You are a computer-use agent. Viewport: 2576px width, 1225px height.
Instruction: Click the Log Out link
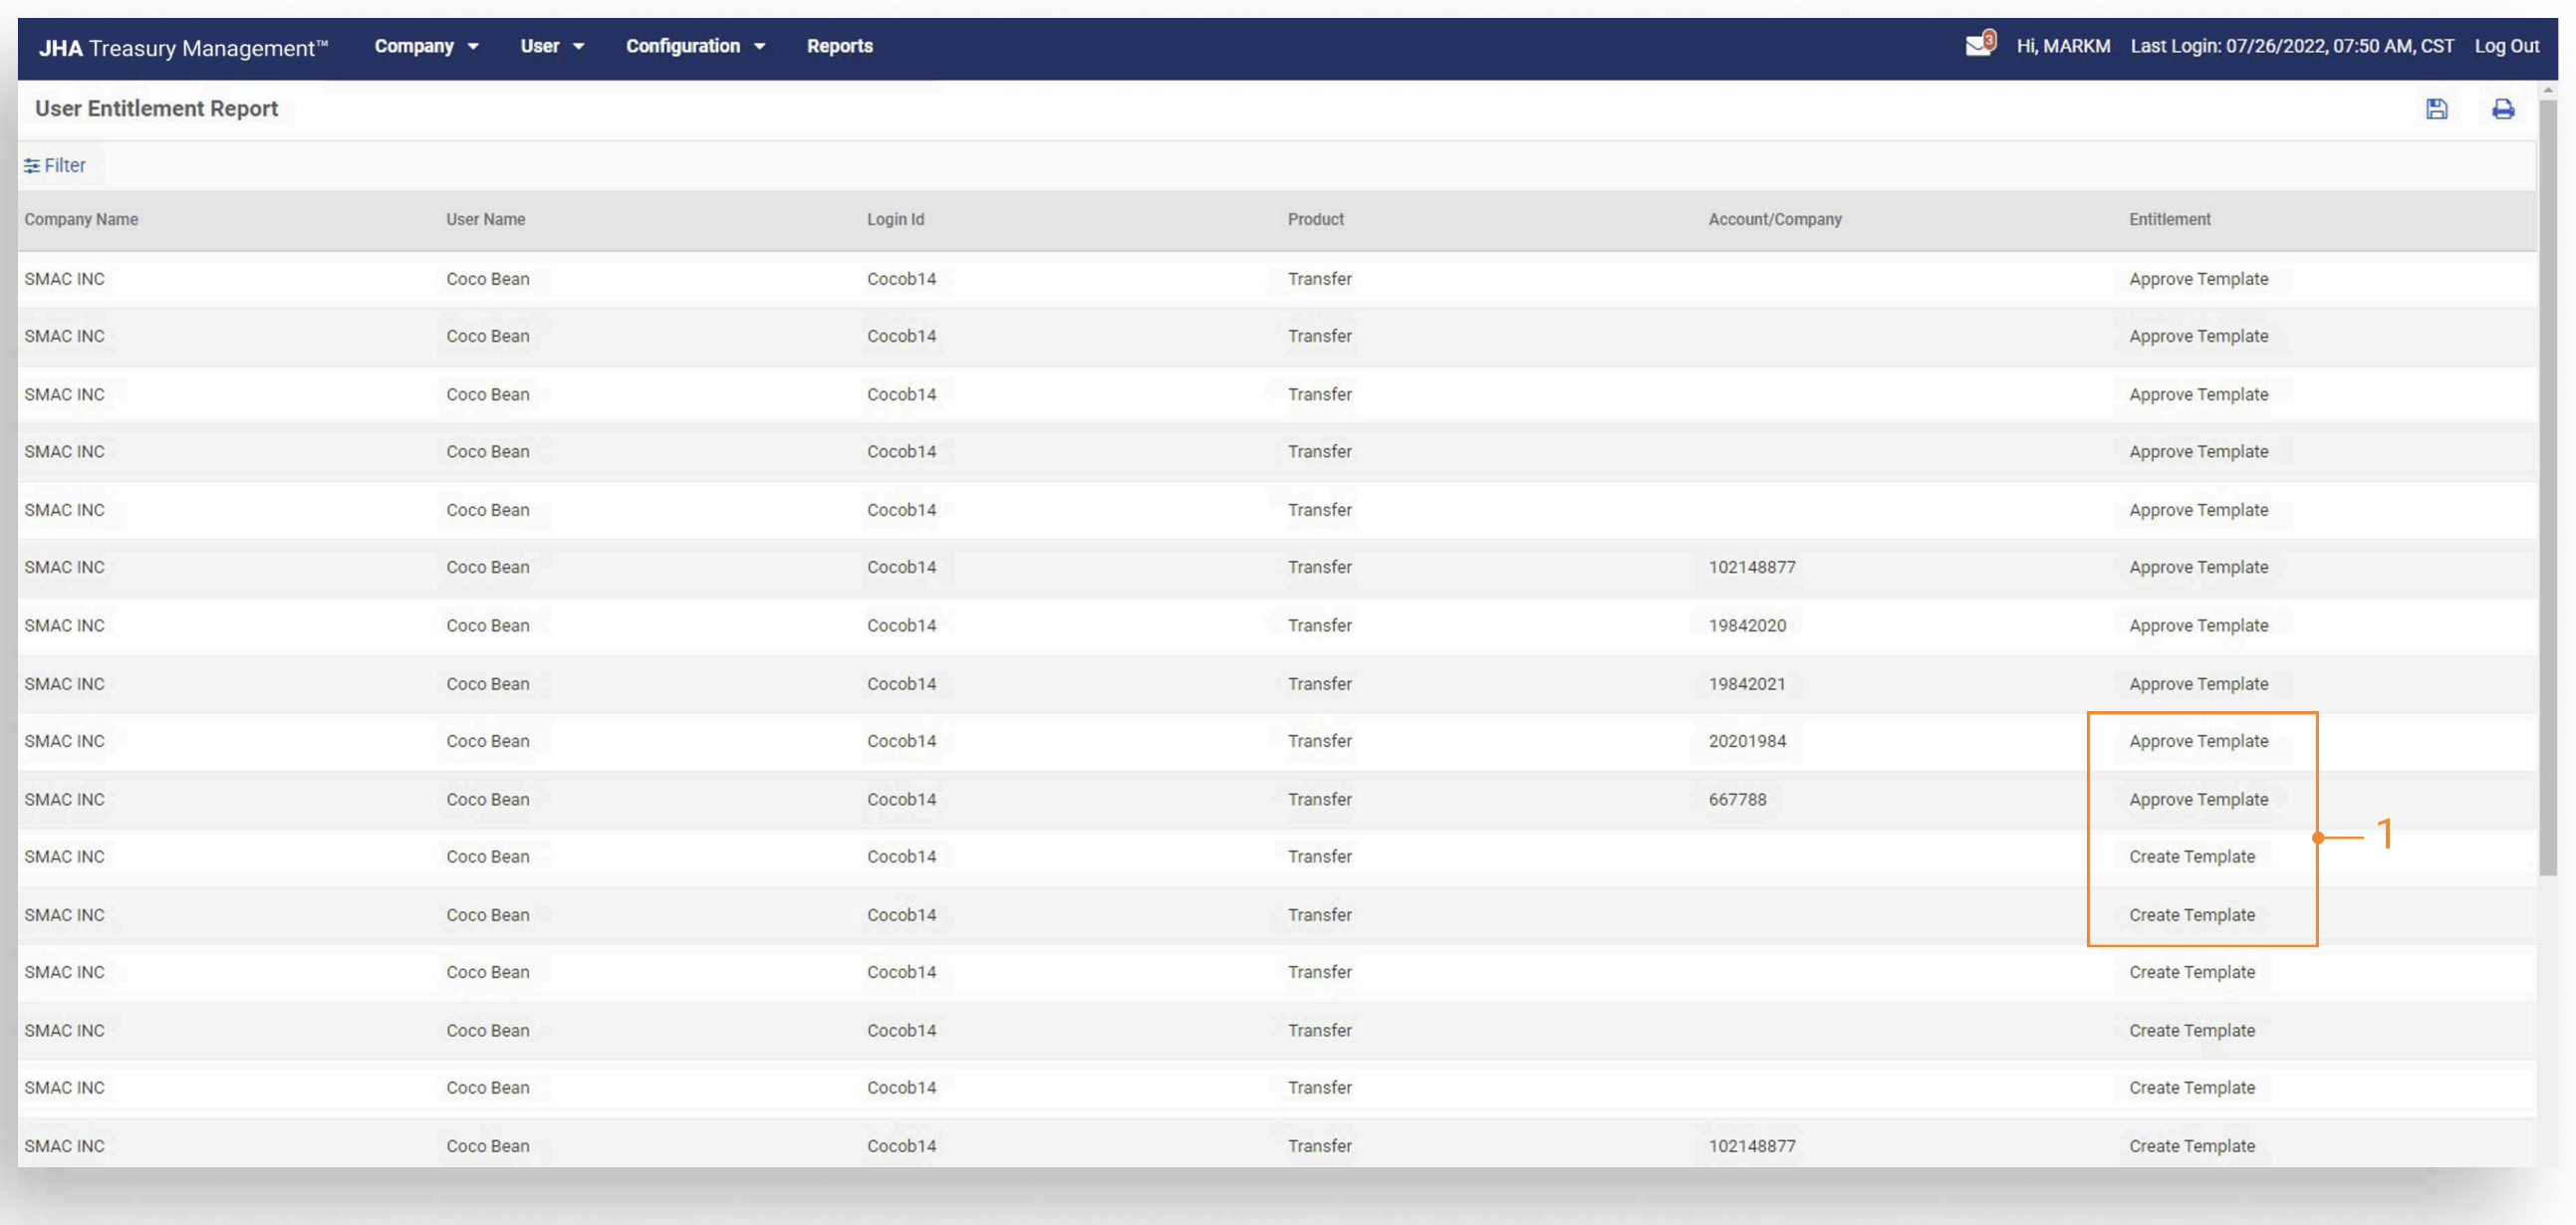[2506, 46]
